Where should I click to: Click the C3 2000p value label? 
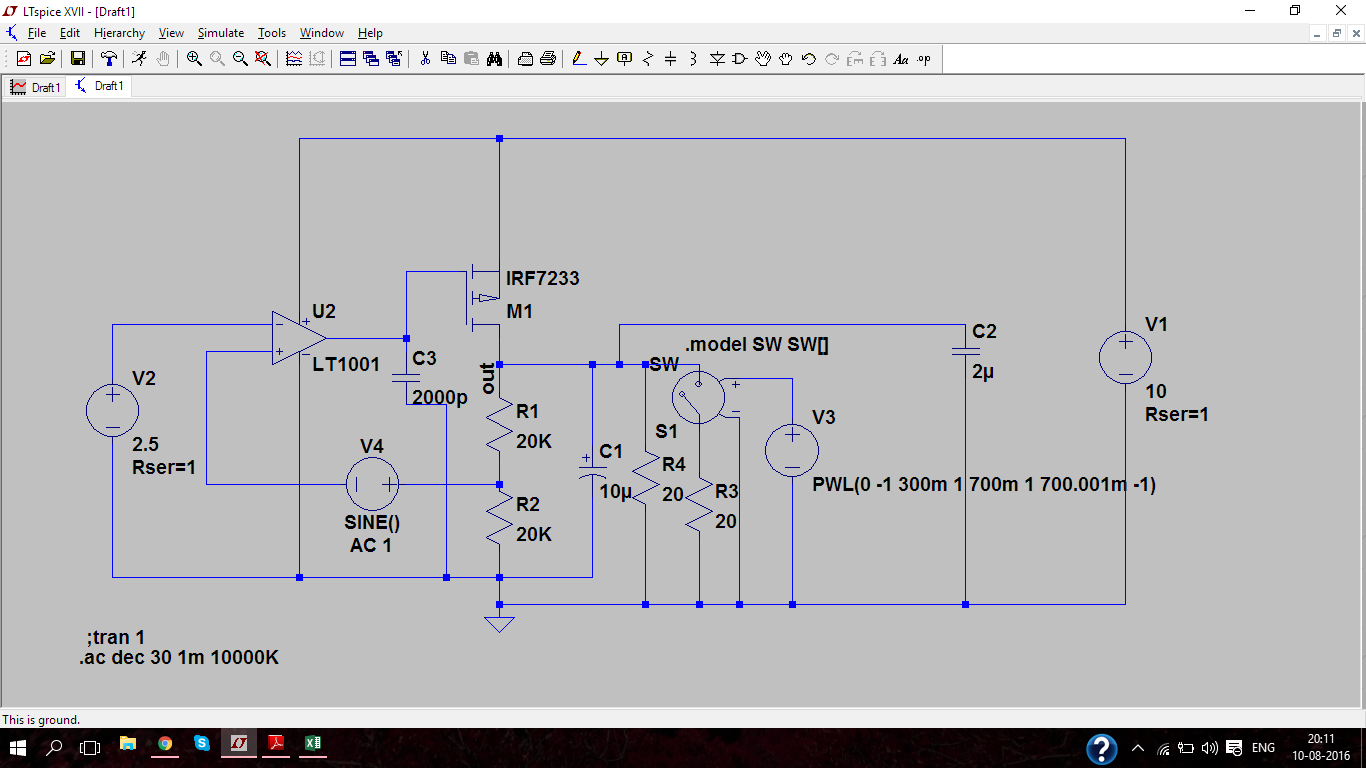tap(440, 397)
